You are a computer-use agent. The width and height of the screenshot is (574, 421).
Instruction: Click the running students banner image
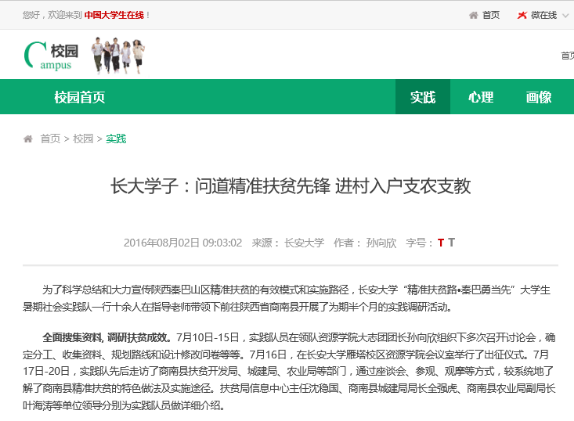pos(118,55)
